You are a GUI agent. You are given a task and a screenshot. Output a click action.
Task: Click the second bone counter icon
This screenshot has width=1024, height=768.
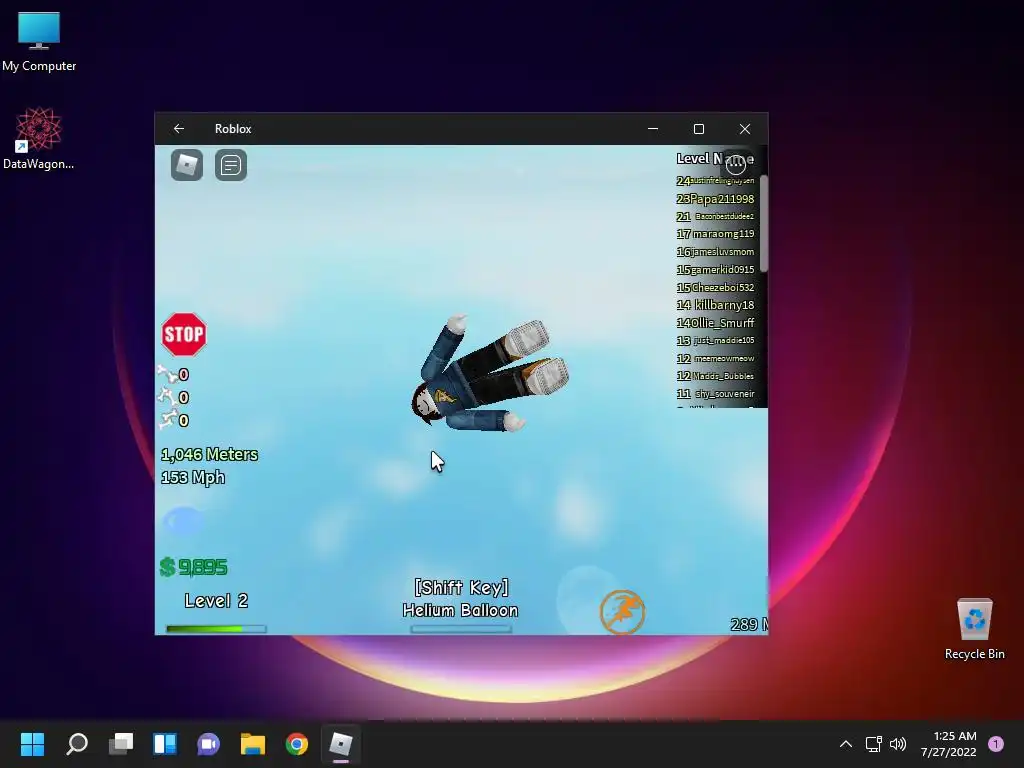tap(167, 396)
